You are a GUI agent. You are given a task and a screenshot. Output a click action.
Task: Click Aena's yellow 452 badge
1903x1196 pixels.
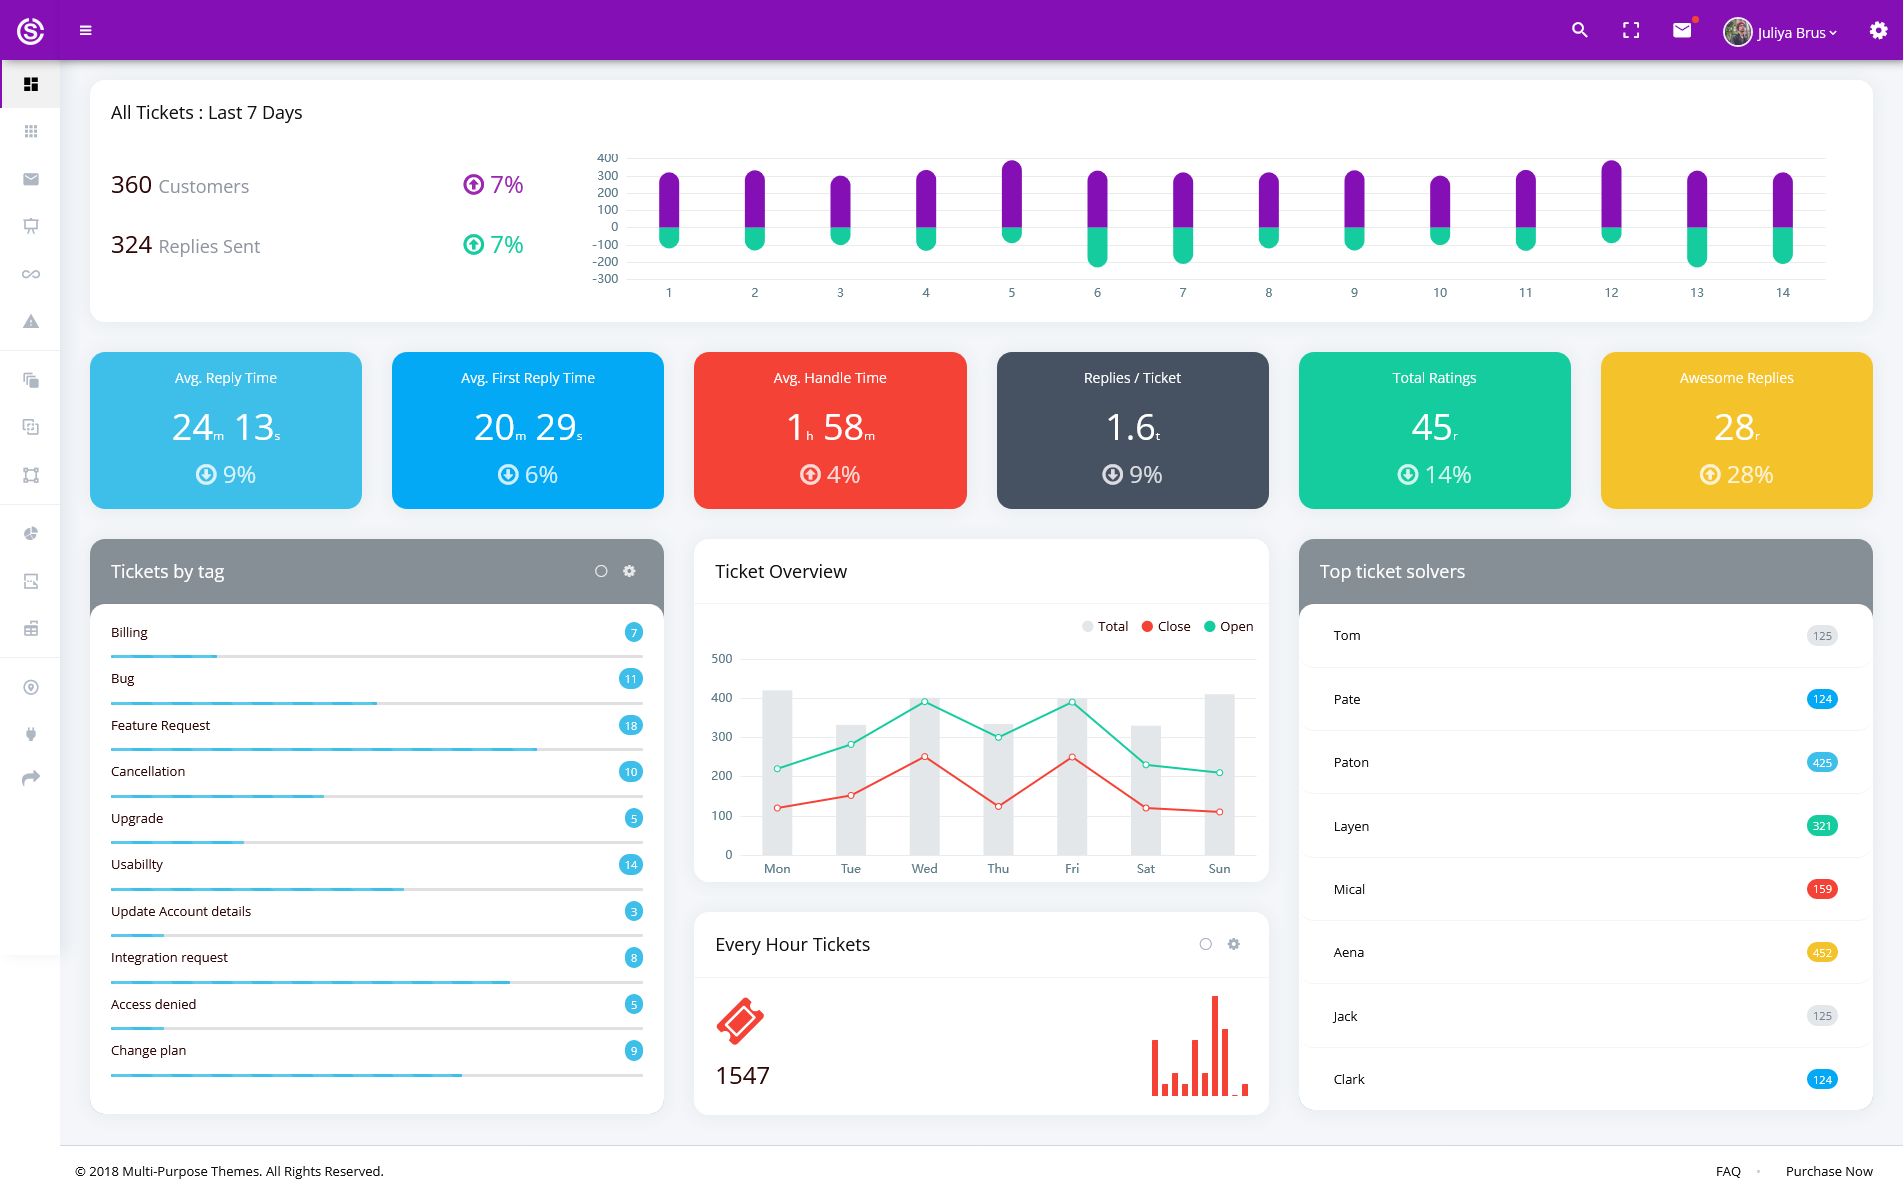point(1822,953)
